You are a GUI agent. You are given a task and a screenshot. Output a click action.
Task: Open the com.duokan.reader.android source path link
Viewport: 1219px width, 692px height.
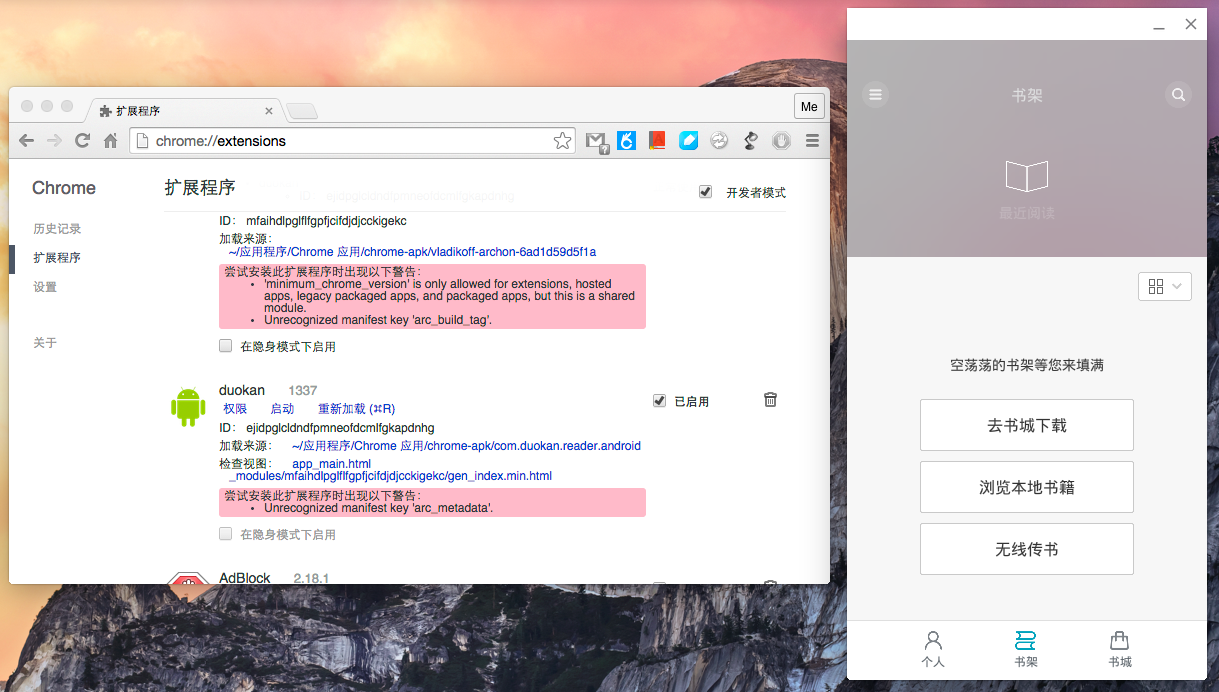[466, 446]
